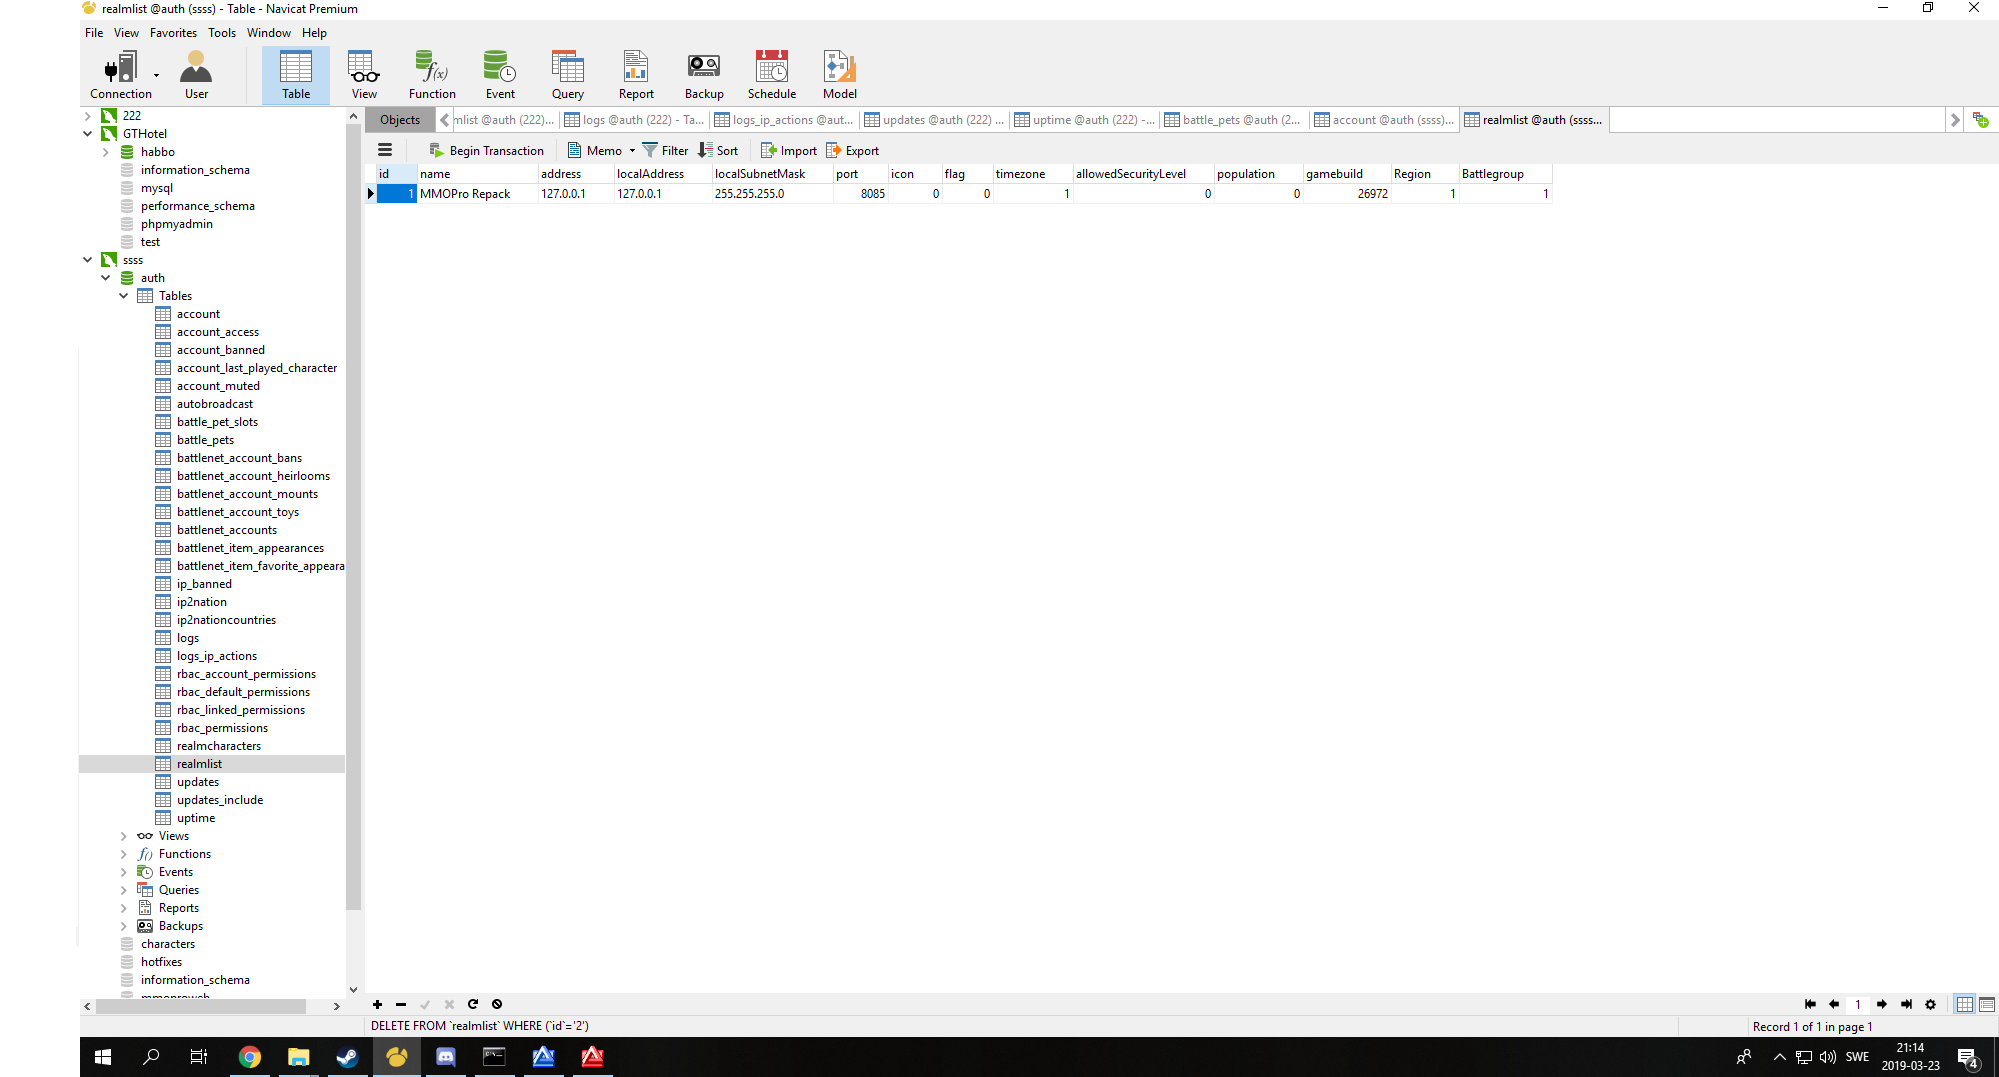Image resolution: width=1999 pixels, height=1077 pixels.
Task: Open the Tools menu
Action: [221, 32]
